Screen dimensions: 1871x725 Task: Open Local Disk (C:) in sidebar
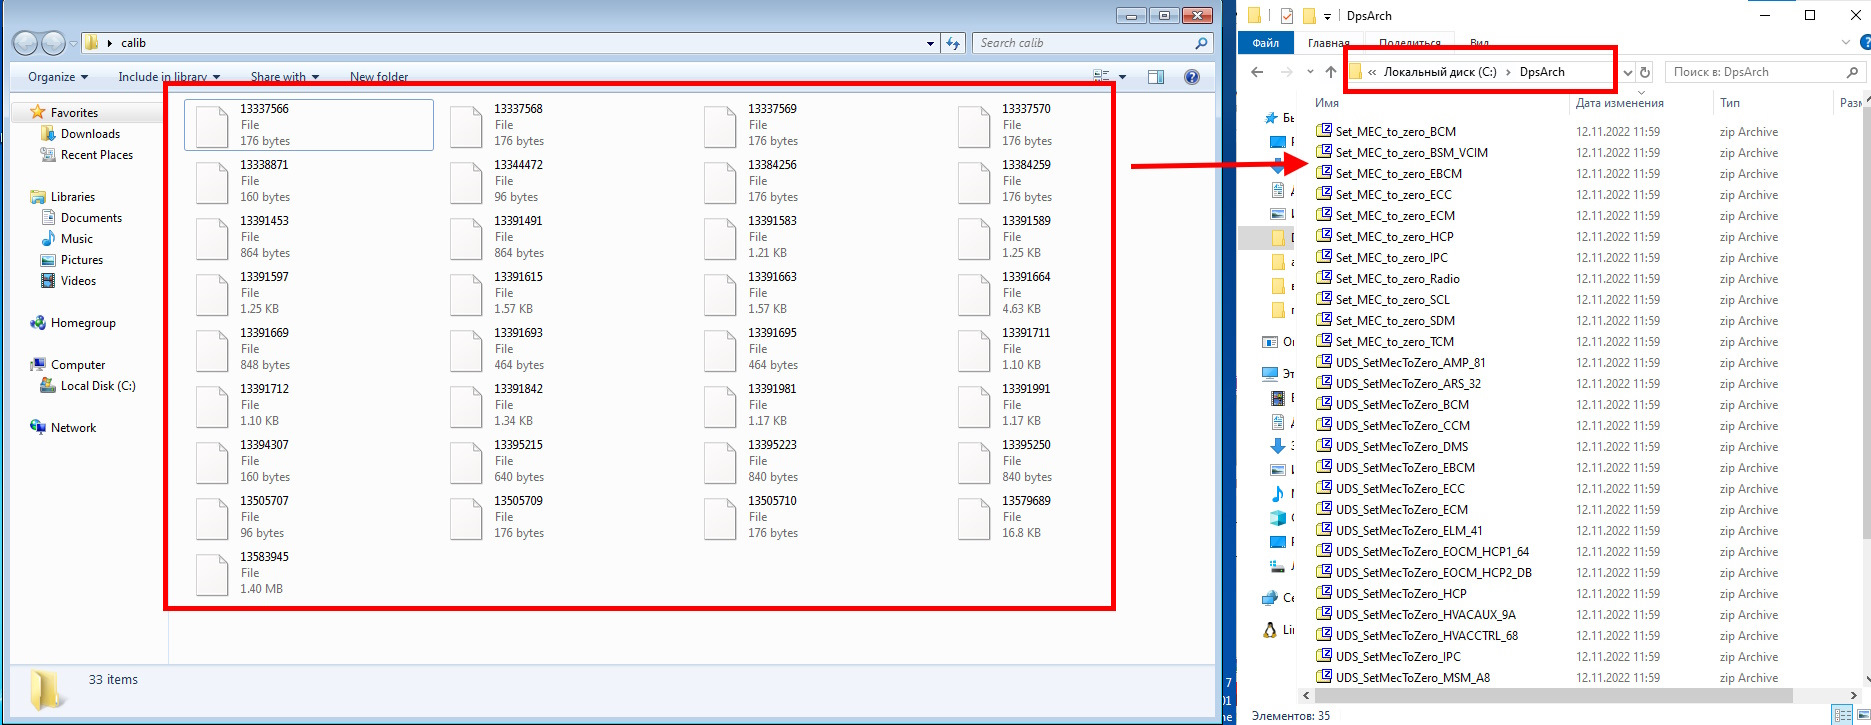(98, 386)
